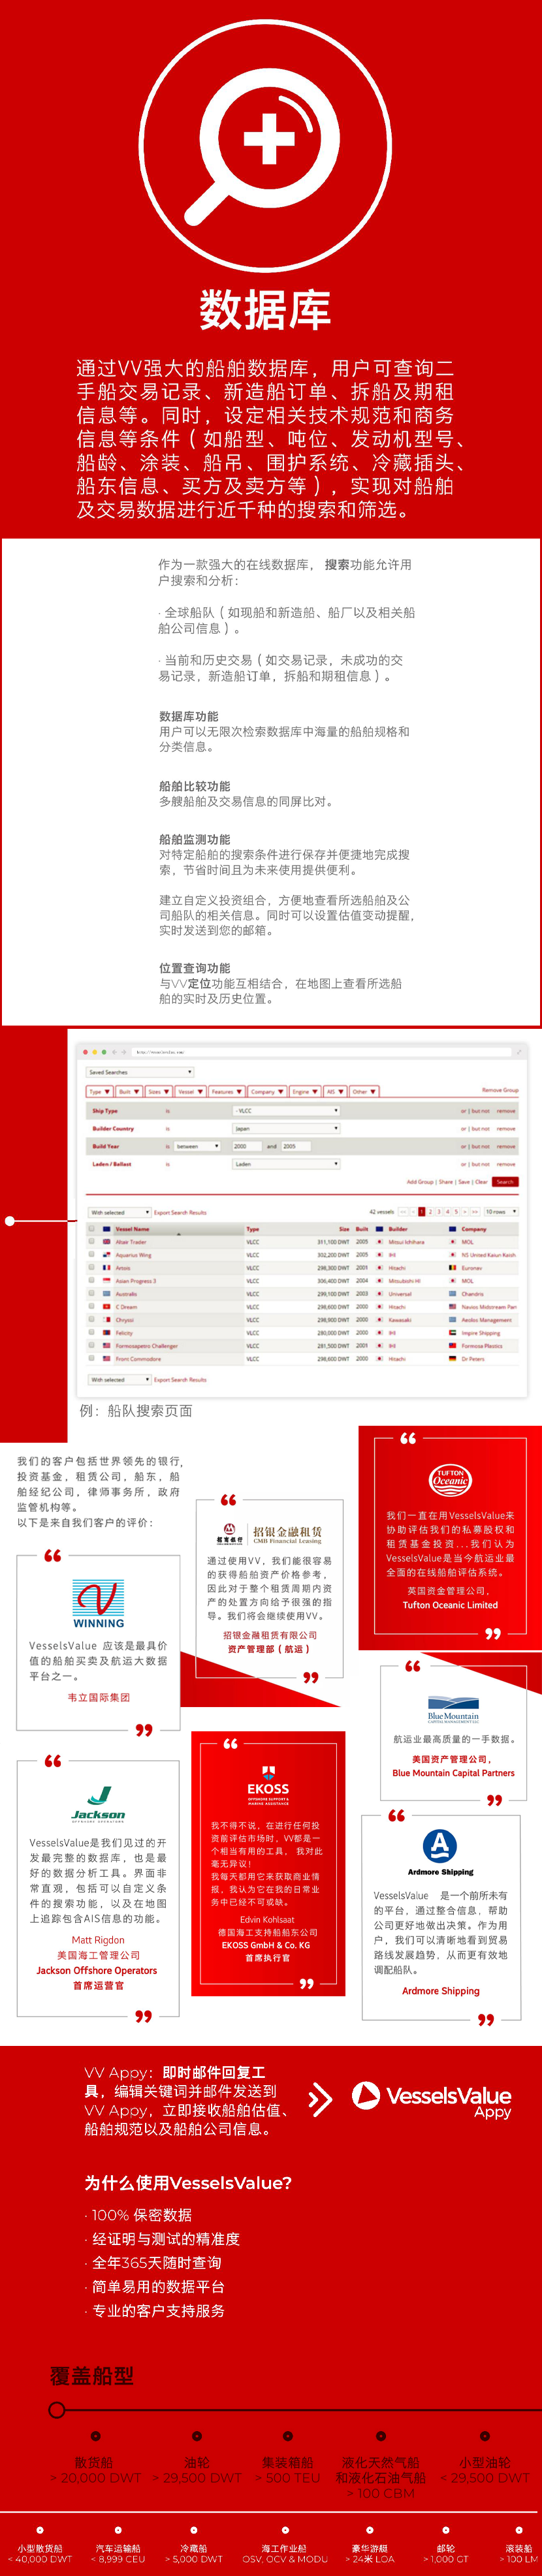This screenshot has width=542, height=2576.
Task: Click the Ardmore Shipping anchor logo
Action: click(x=440, y=1845)
